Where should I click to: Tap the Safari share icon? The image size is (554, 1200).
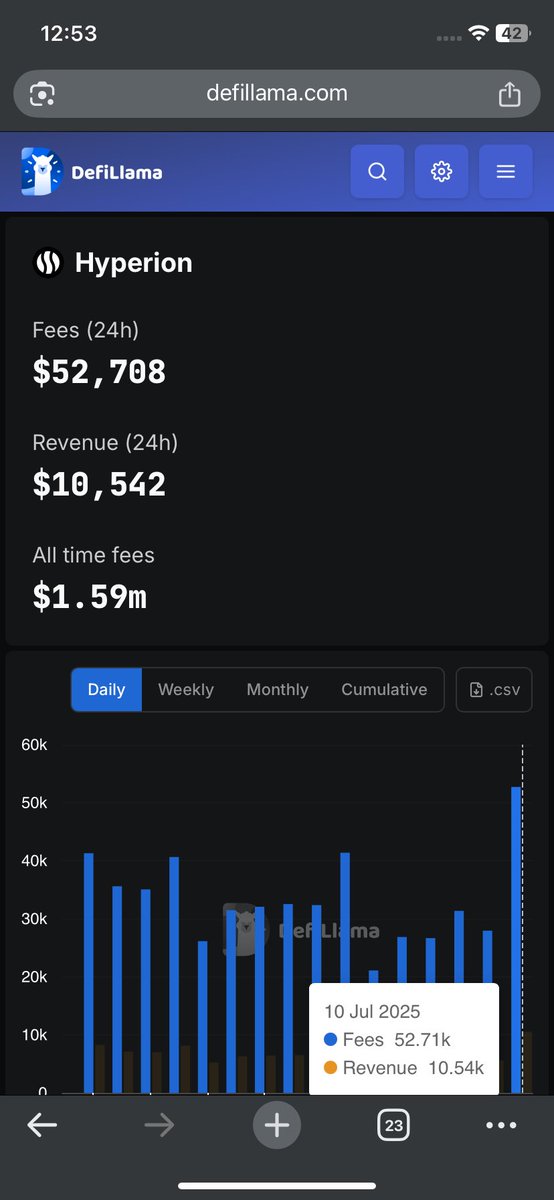point(510,94)
